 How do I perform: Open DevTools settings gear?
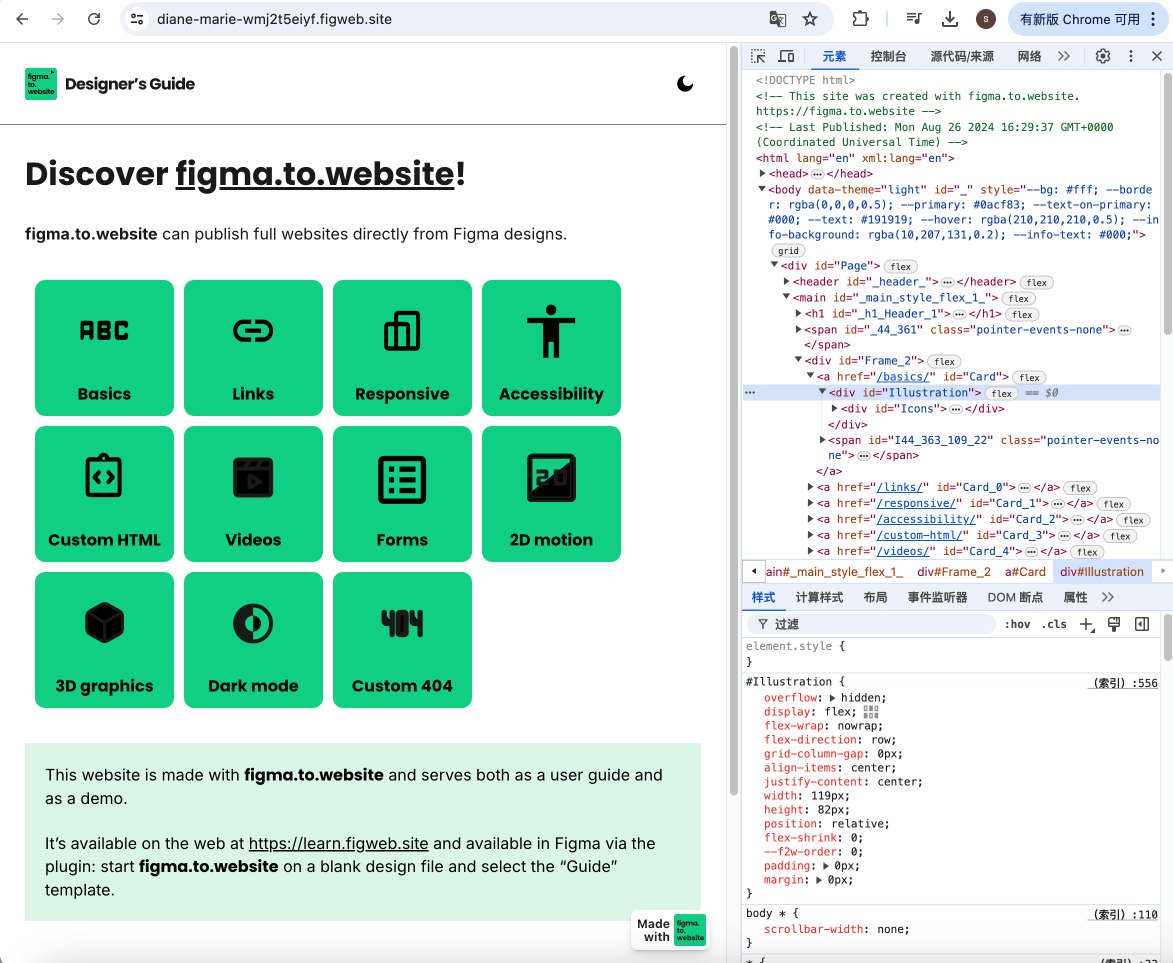pos(1103,56)
